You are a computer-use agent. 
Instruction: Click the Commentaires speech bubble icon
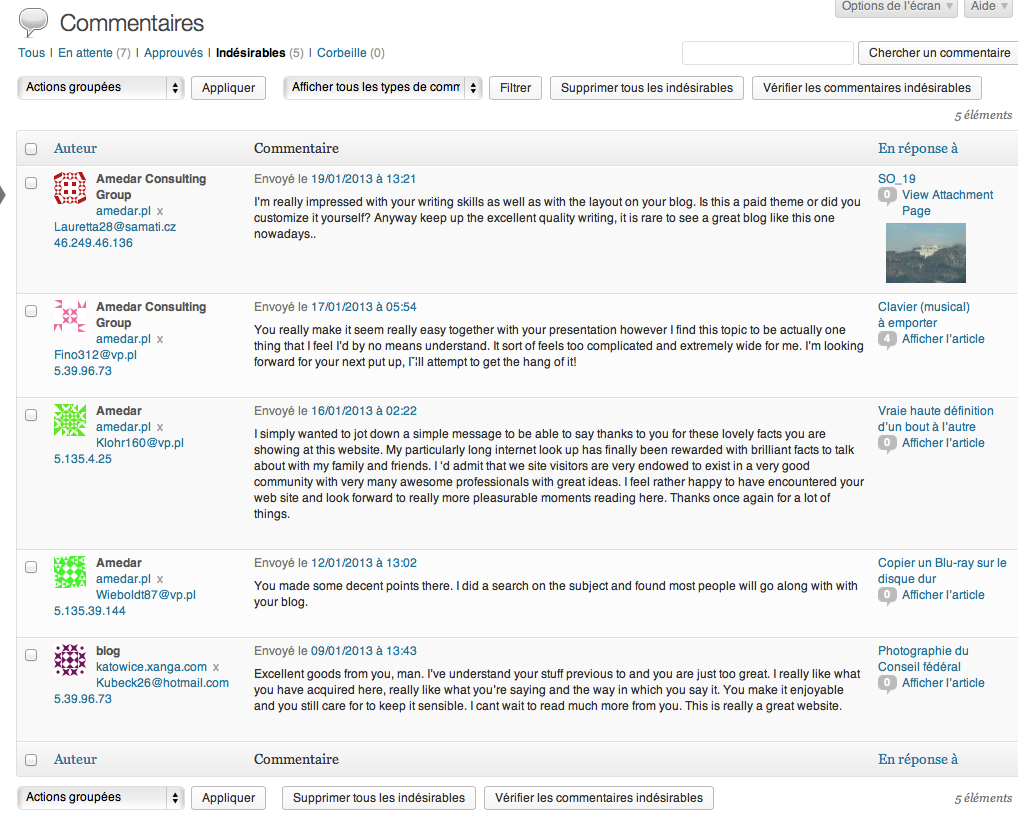pyautogui.click(x=33, y=22)
